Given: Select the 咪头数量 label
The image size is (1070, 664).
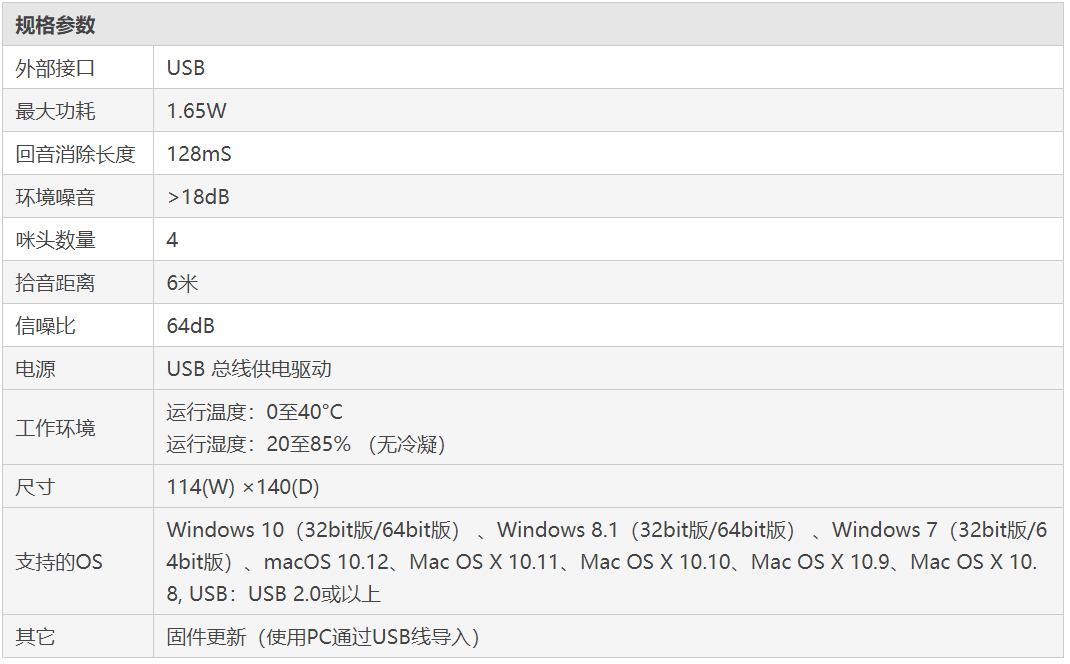Looking at the screenshot, I should click(x=55, y=240).
